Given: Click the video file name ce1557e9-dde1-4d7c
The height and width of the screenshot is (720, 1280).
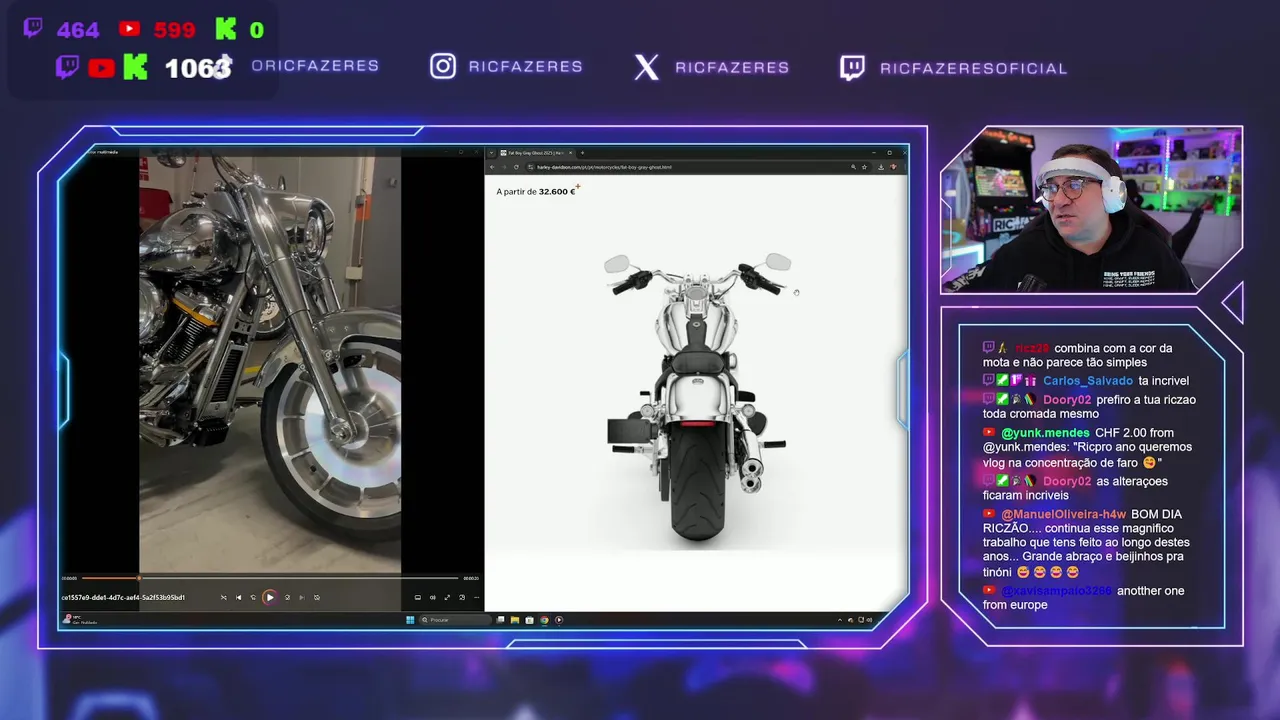Looking at the screenshot, I should coord(123,597).
